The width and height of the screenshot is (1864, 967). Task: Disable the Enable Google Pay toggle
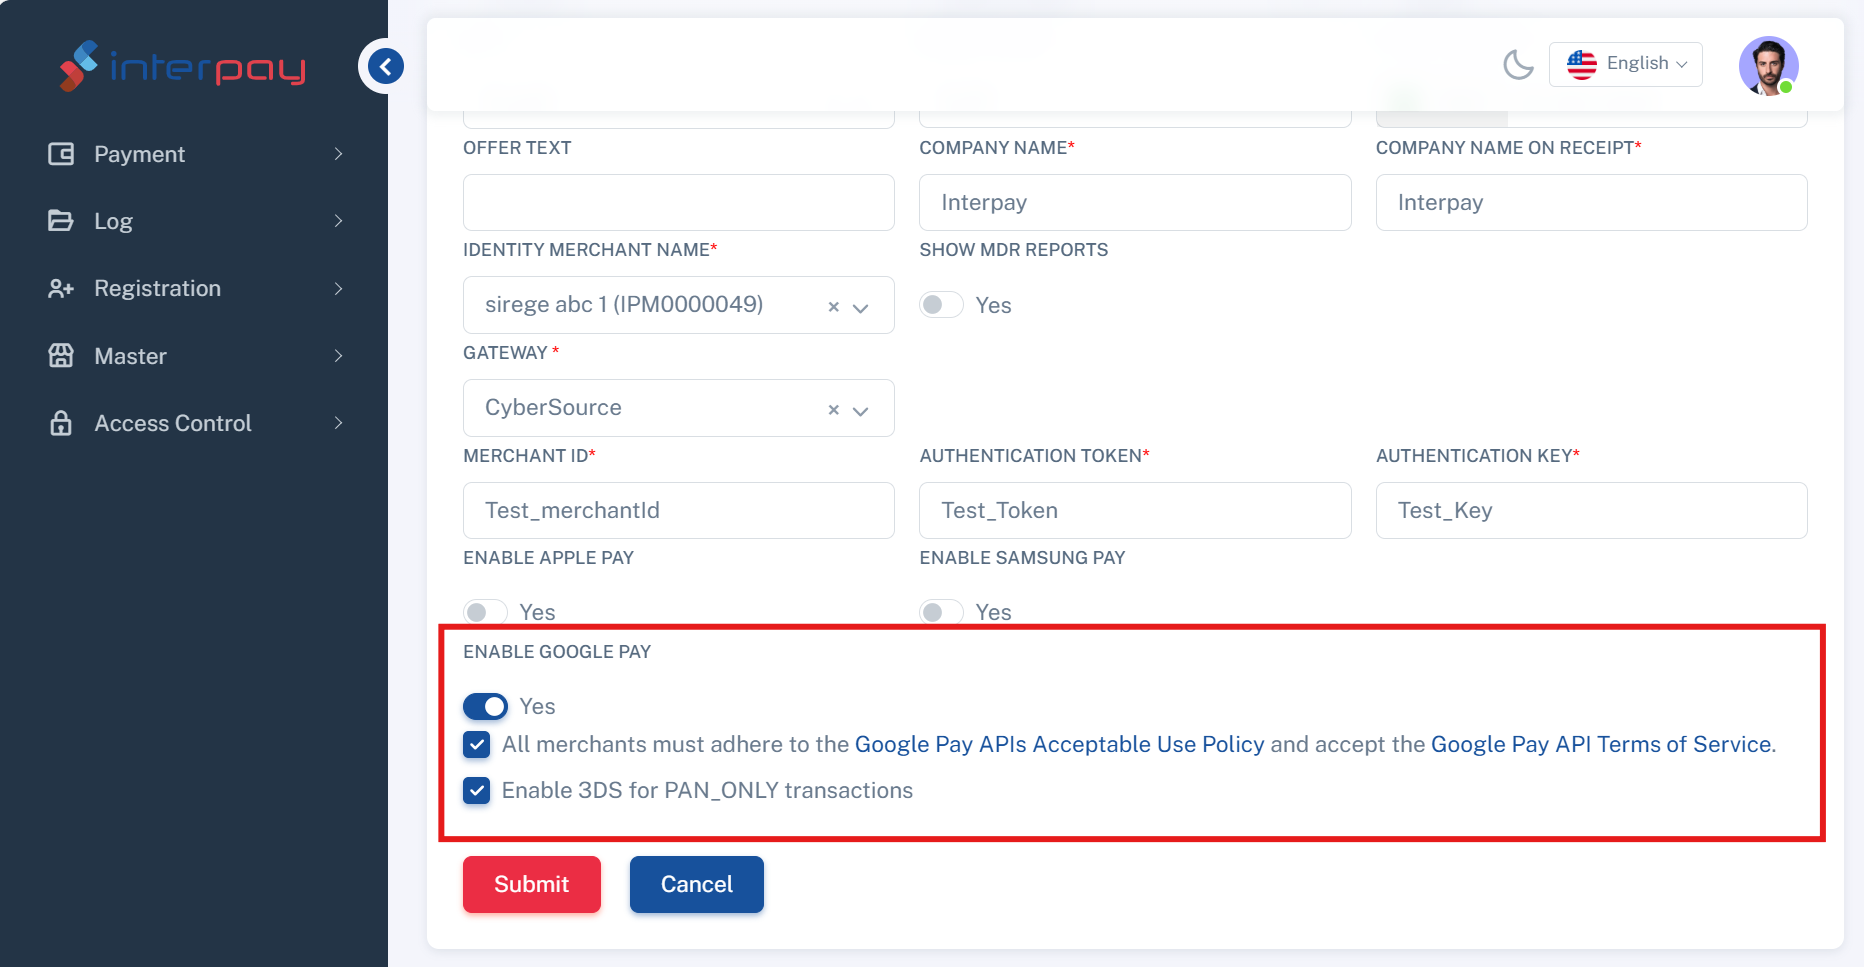click(485, 707)
